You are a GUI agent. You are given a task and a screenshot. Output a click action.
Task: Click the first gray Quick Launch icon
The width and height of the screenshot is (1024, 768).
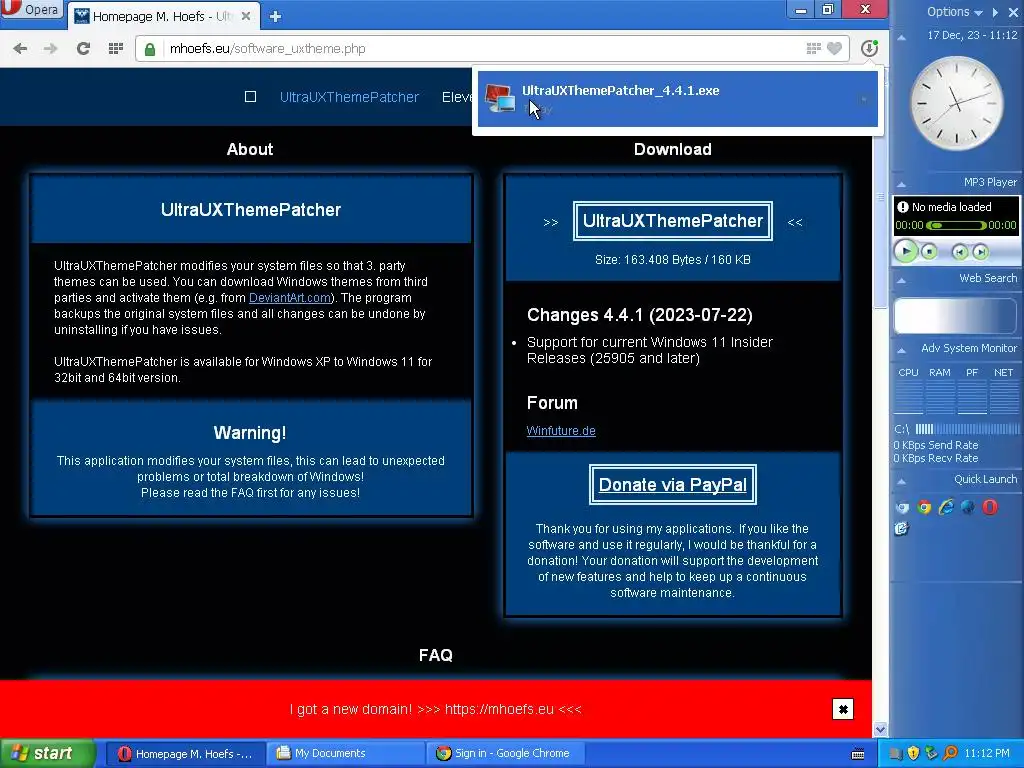pos(902,507)
